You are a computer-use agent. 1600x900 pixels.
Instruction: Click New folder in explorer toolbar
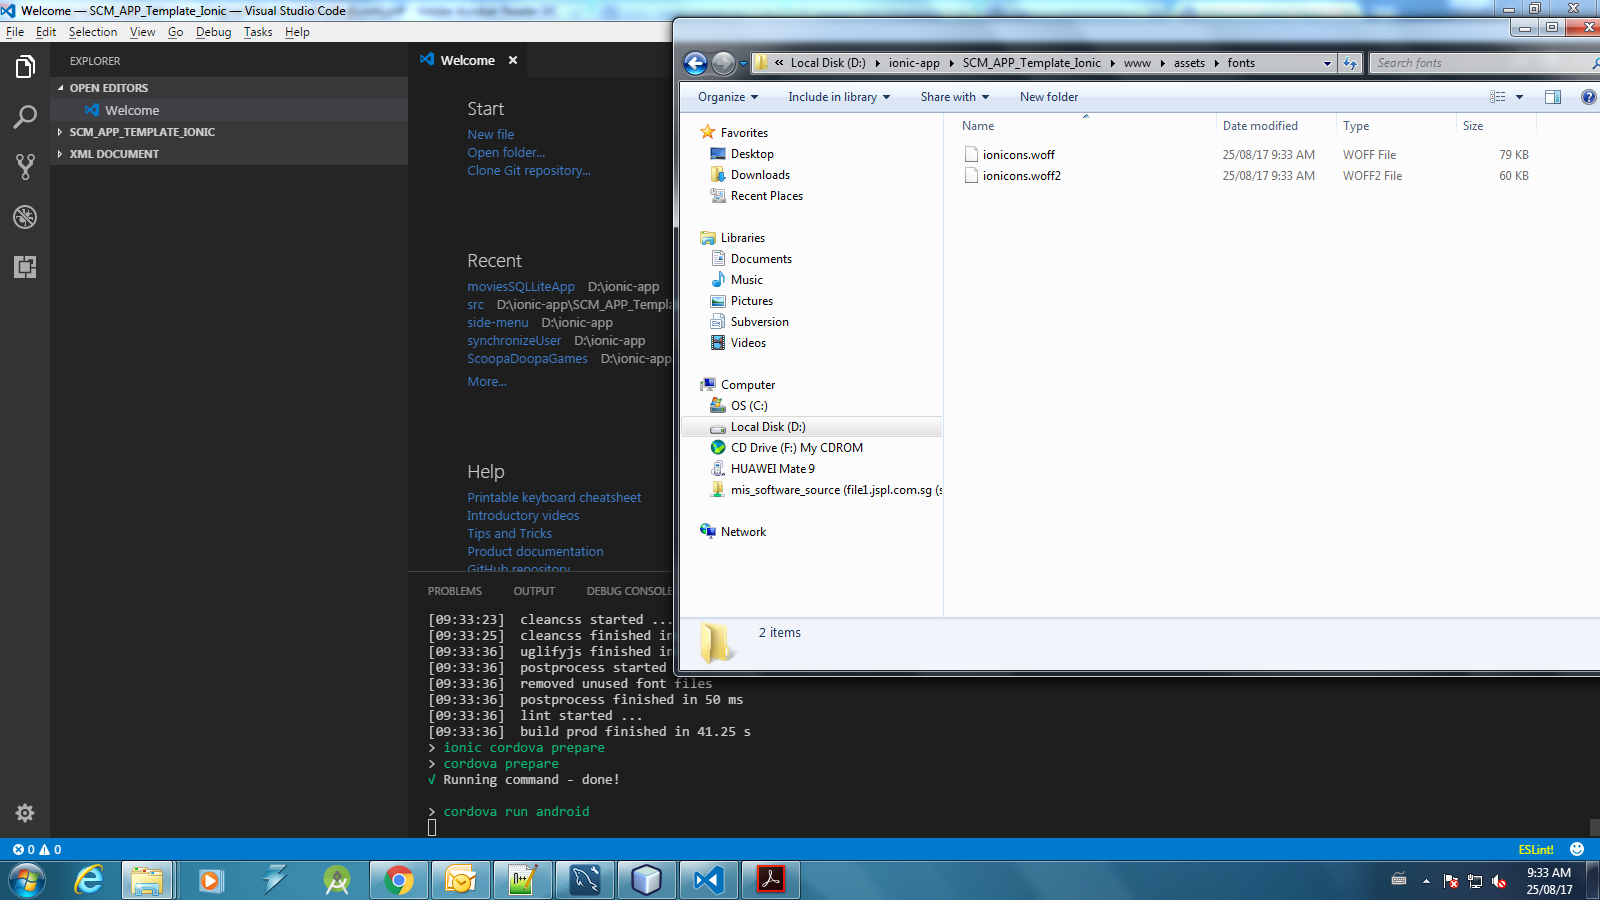click(1049, 97)
